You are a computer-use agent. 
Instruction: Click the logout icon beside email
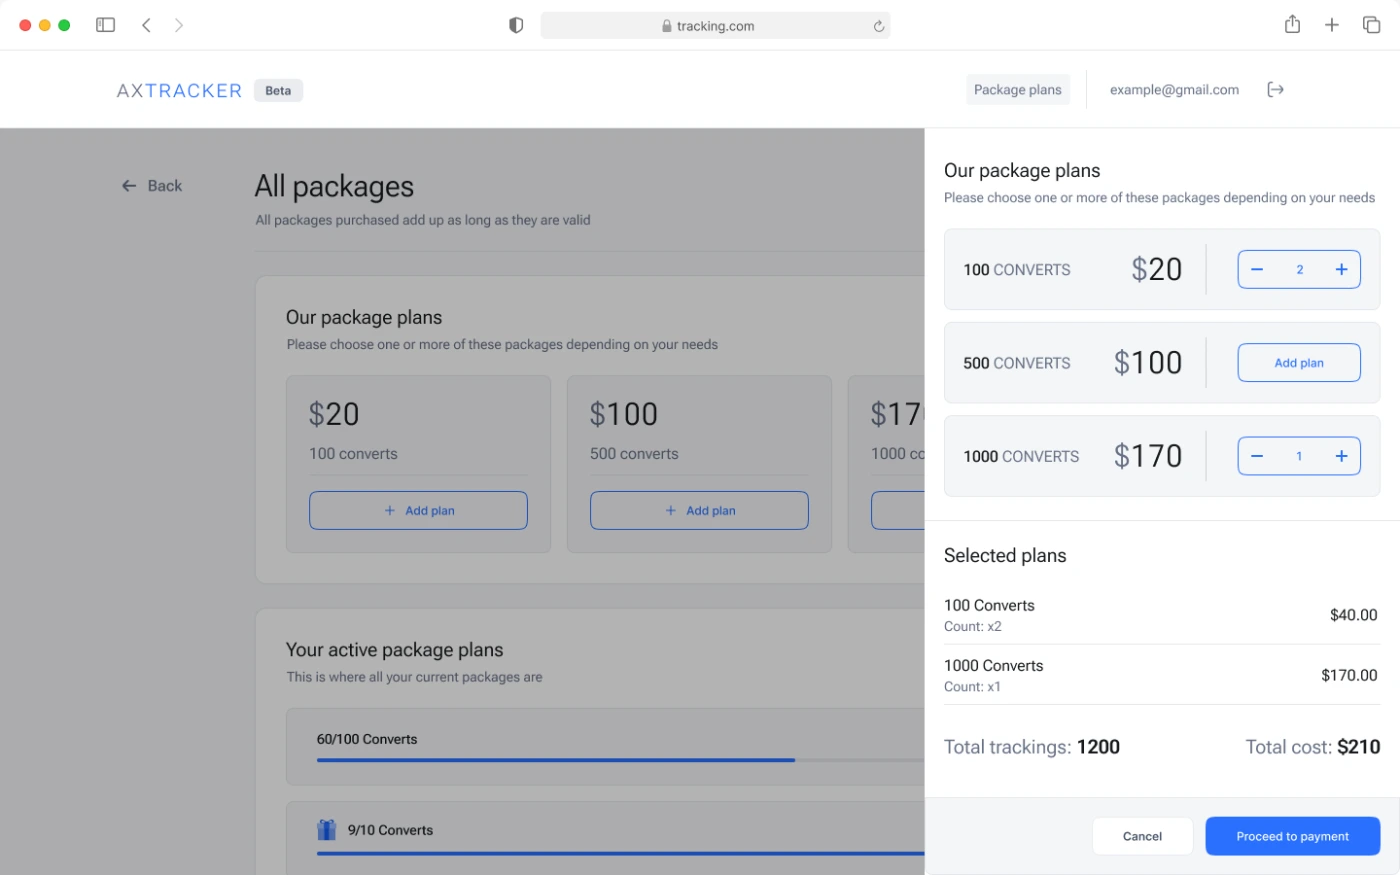pos(1275,90)
